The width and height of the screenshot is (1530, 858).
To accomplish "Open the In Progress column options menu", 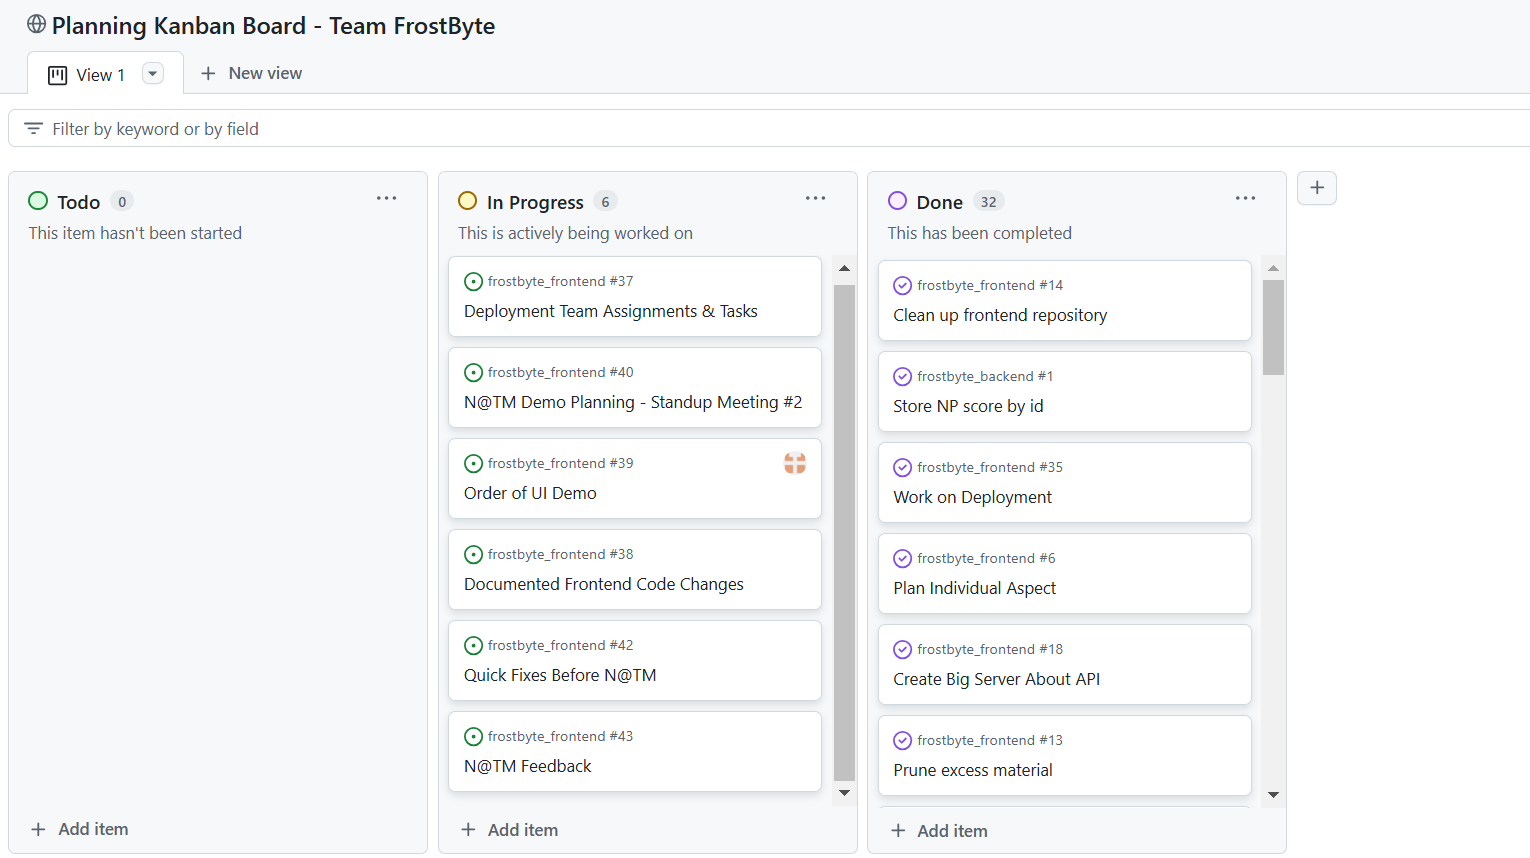I will pyautogui.click(x=815, y=199).
